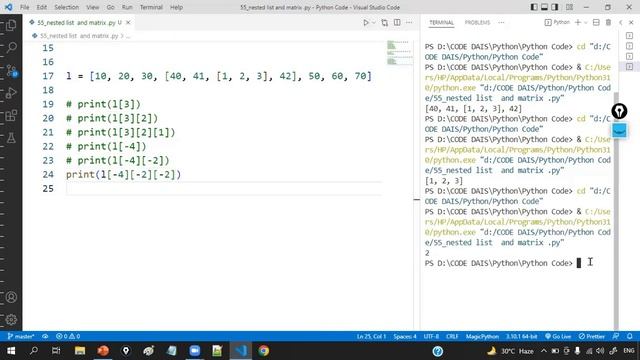Click the restore panel chevron left of close
This screenshot has height=360, width=640.
(x=620, y=22)
